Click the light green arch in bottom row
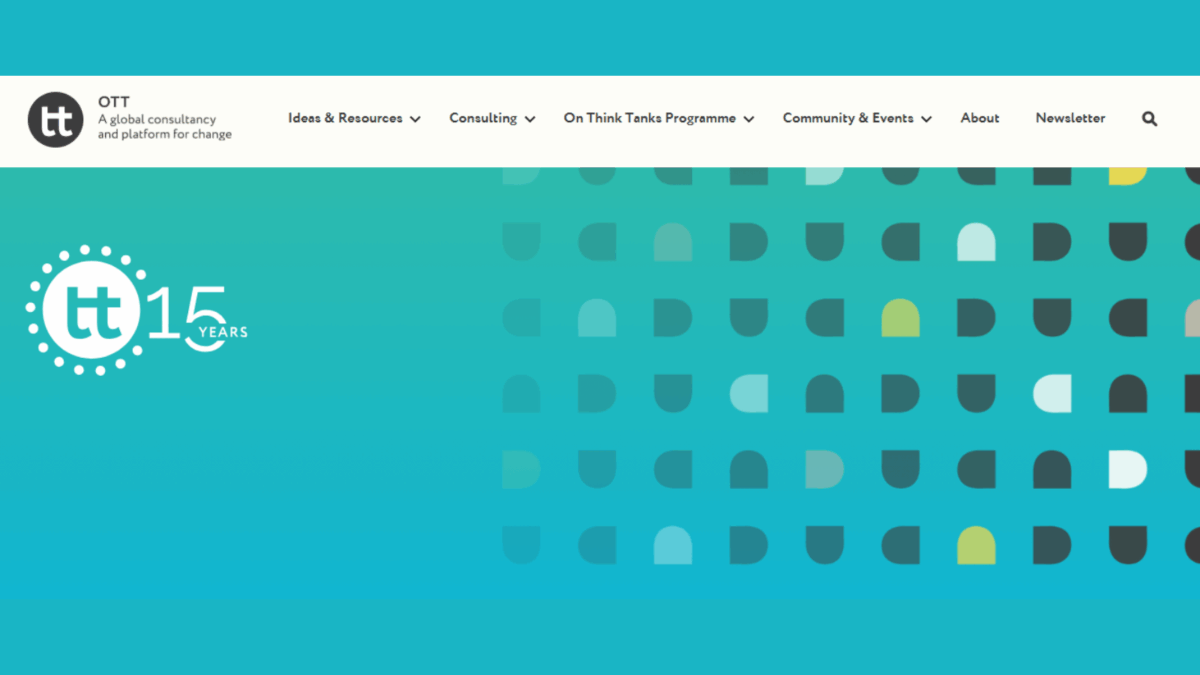This screenshot has height=675, width=1200. (976, 545)
